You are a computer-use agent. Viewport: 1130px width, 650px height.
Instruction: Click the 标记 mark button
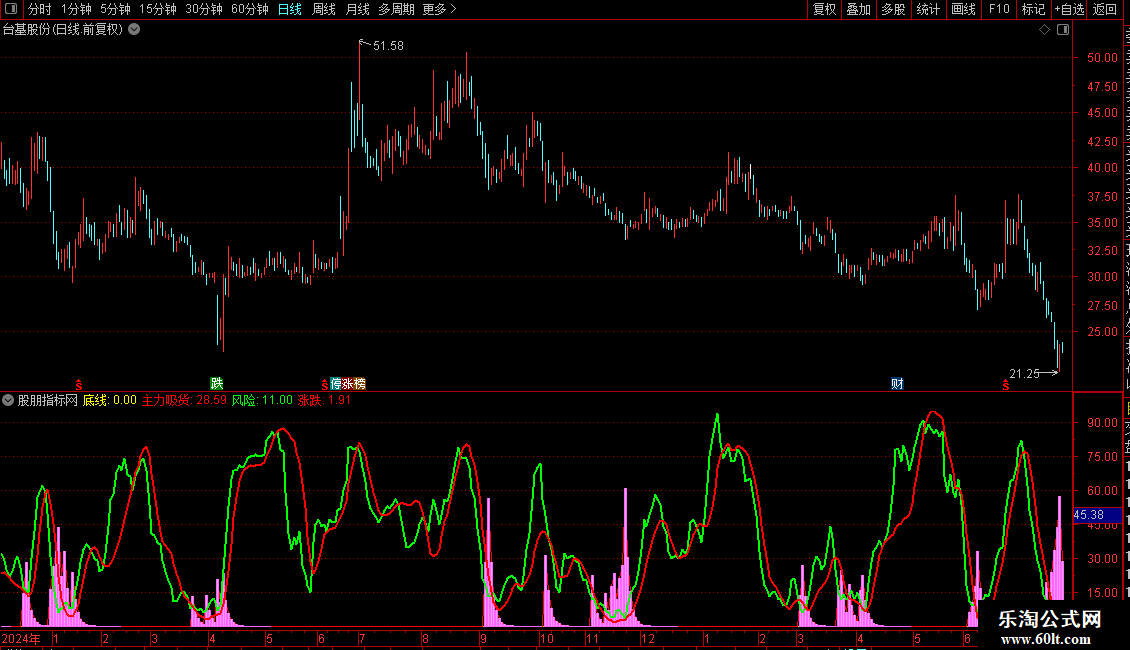pyautogui.click(x=1033, y=9)
